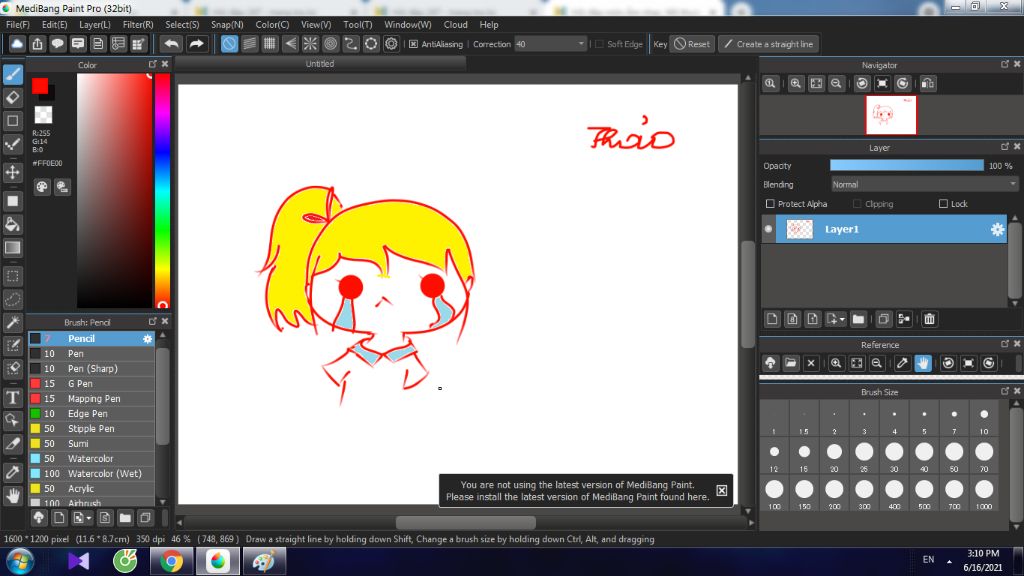
Task: Click the Reset button
Action: coord(692,44)
